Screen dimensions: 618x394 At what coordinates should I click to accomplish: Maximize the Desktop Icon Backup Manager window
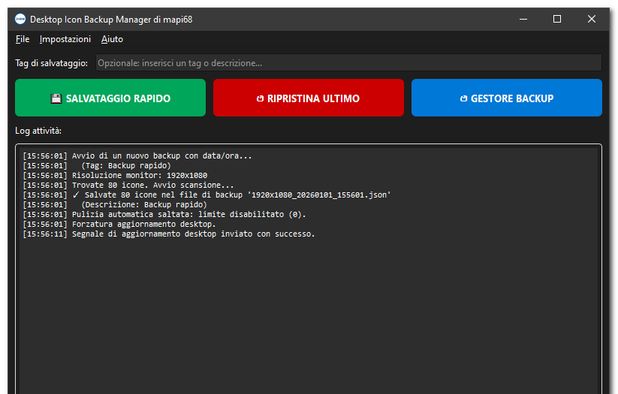(557, 19)
